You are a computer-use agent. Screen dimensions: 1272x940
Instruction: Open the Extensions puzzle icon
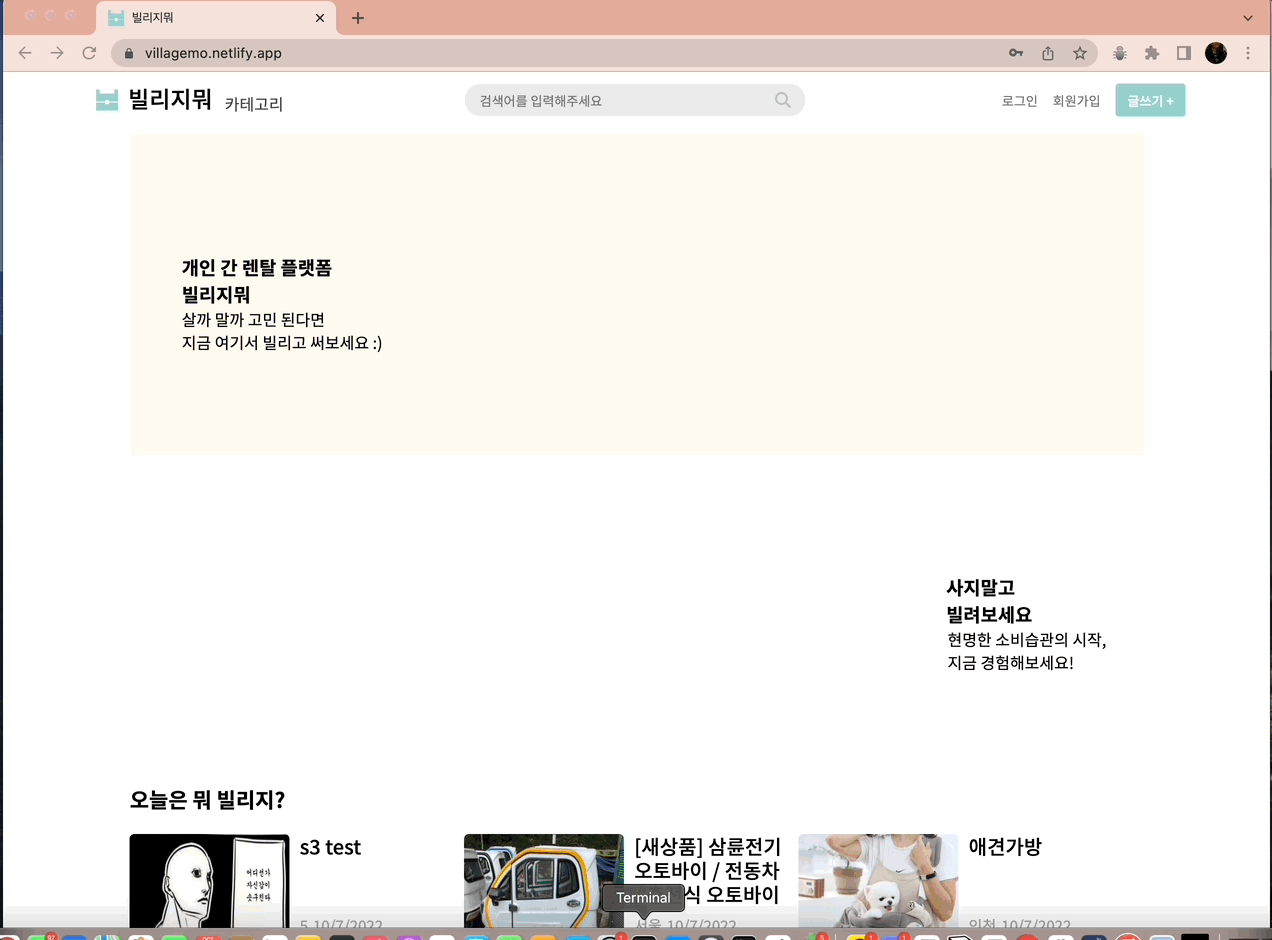(x=1152, y=53)
